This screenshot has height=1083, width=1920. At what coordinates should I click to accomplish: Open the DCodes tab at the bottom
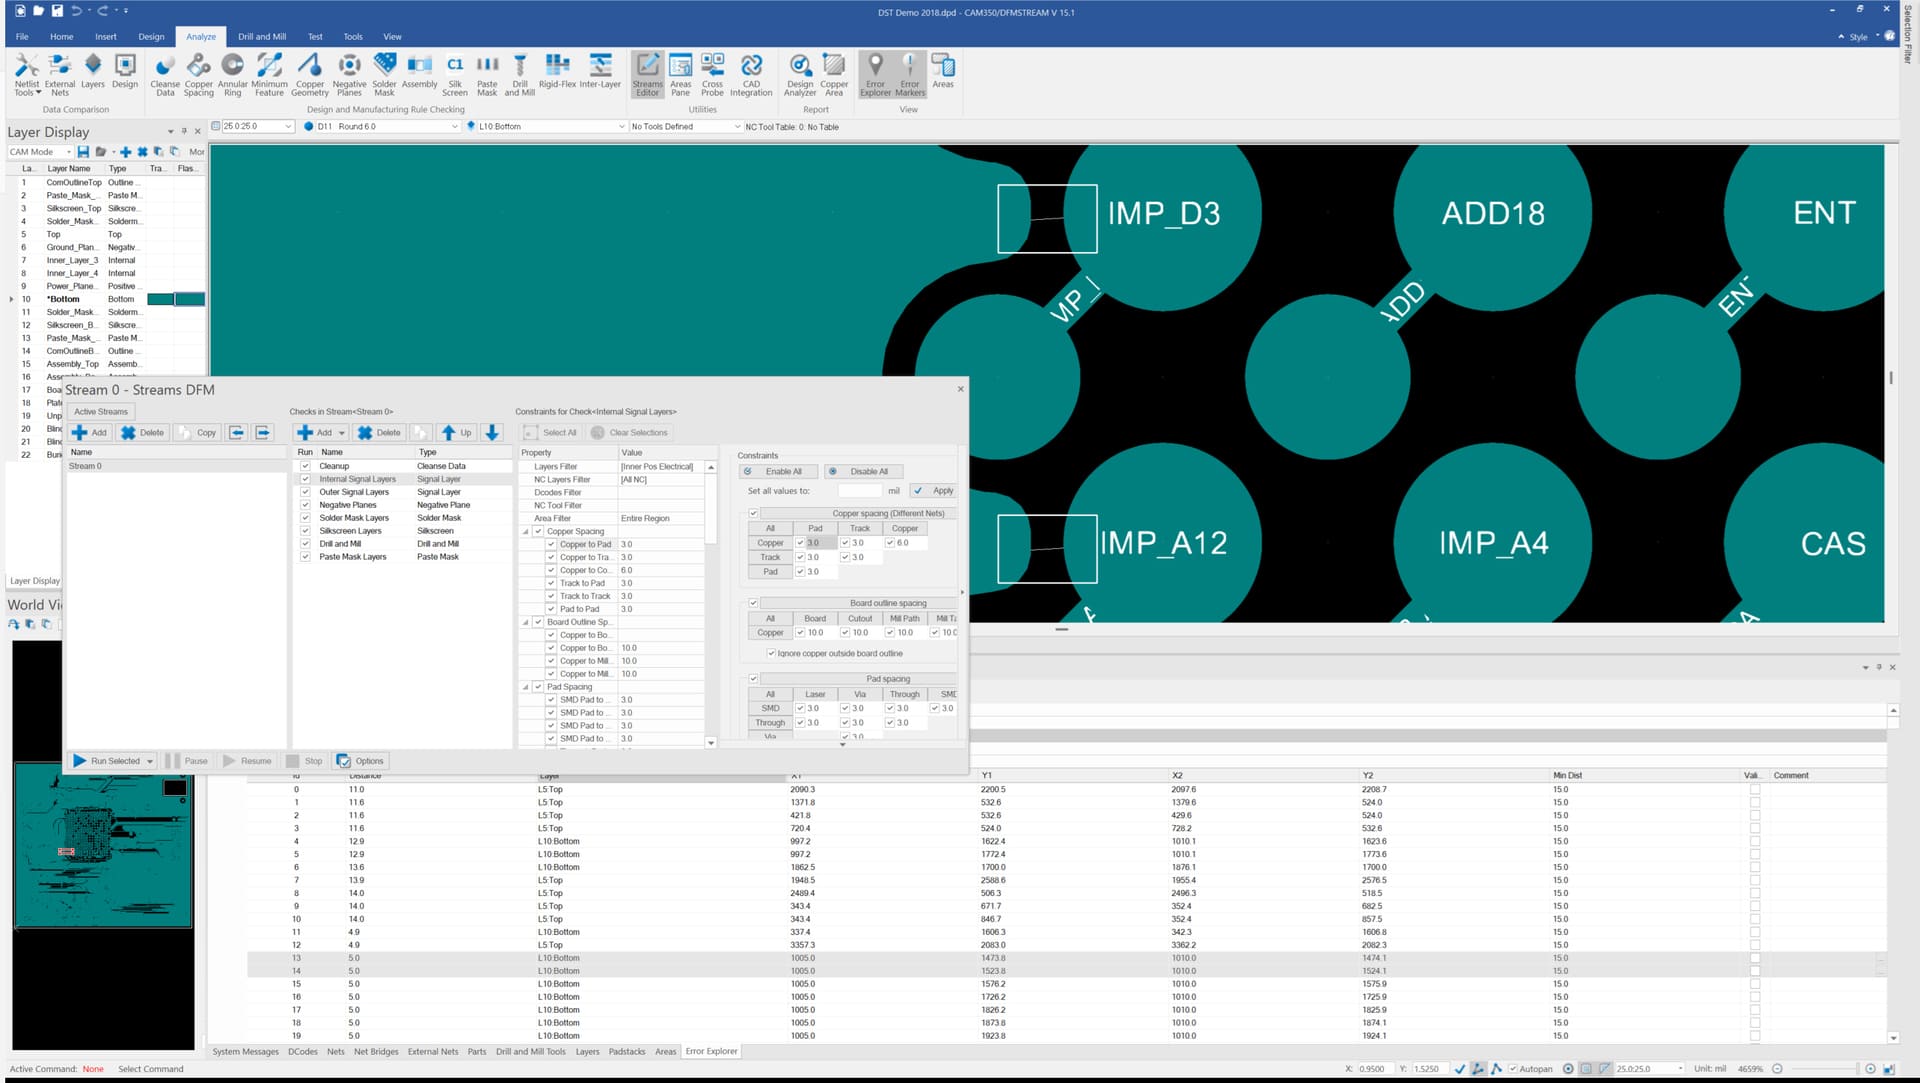(303, 1051)
